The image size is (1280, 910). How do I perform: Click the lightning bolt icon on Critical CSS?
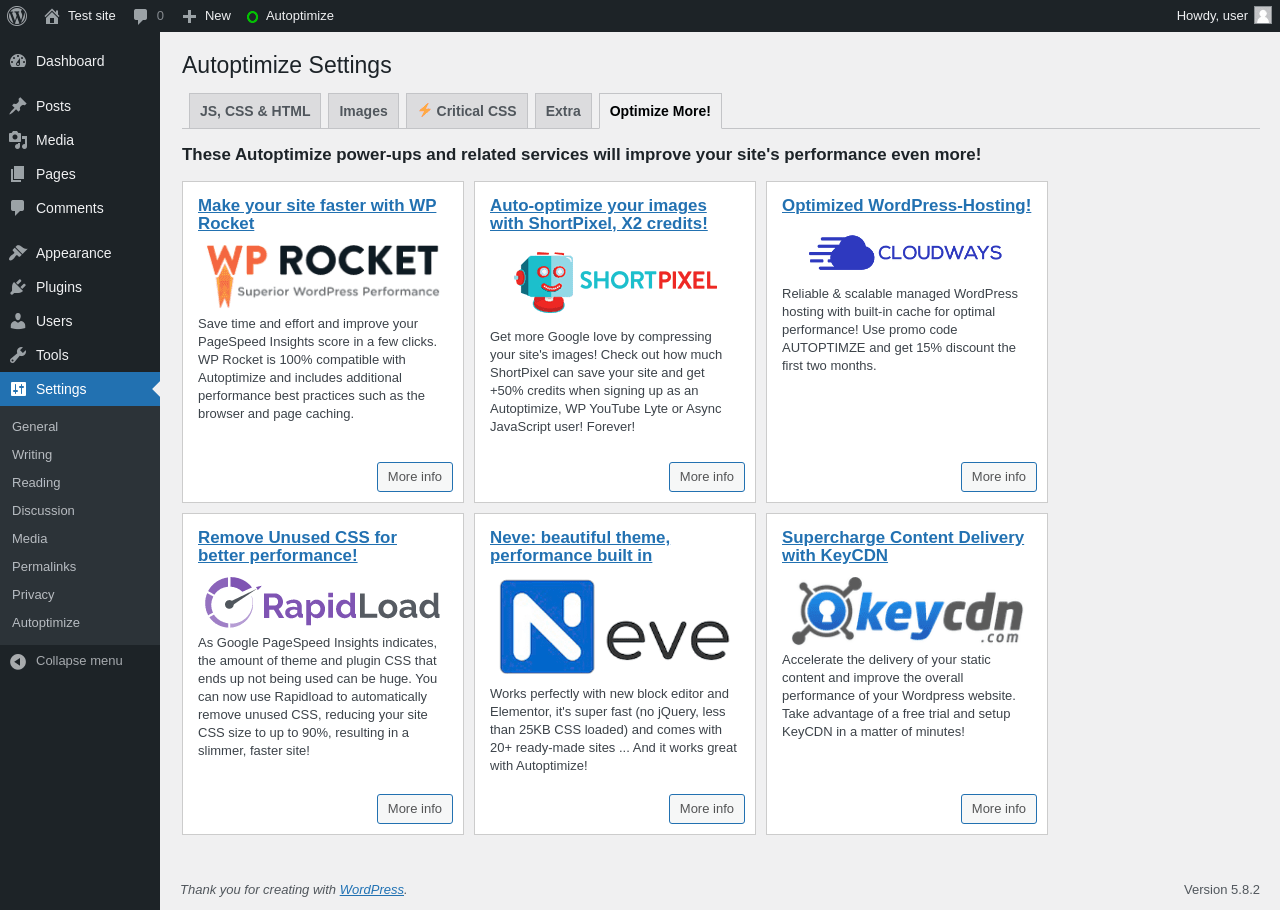click(424, 110)
